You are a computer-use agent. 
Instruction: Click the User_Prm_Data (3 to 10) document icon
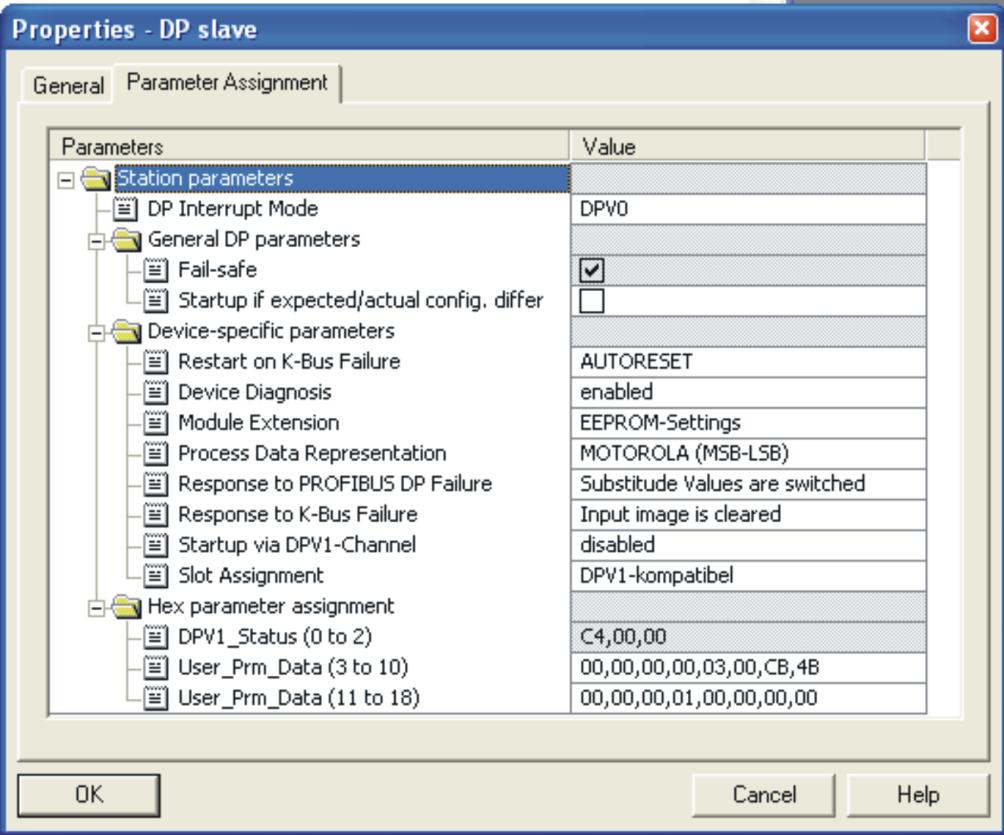tap(156, 668)
